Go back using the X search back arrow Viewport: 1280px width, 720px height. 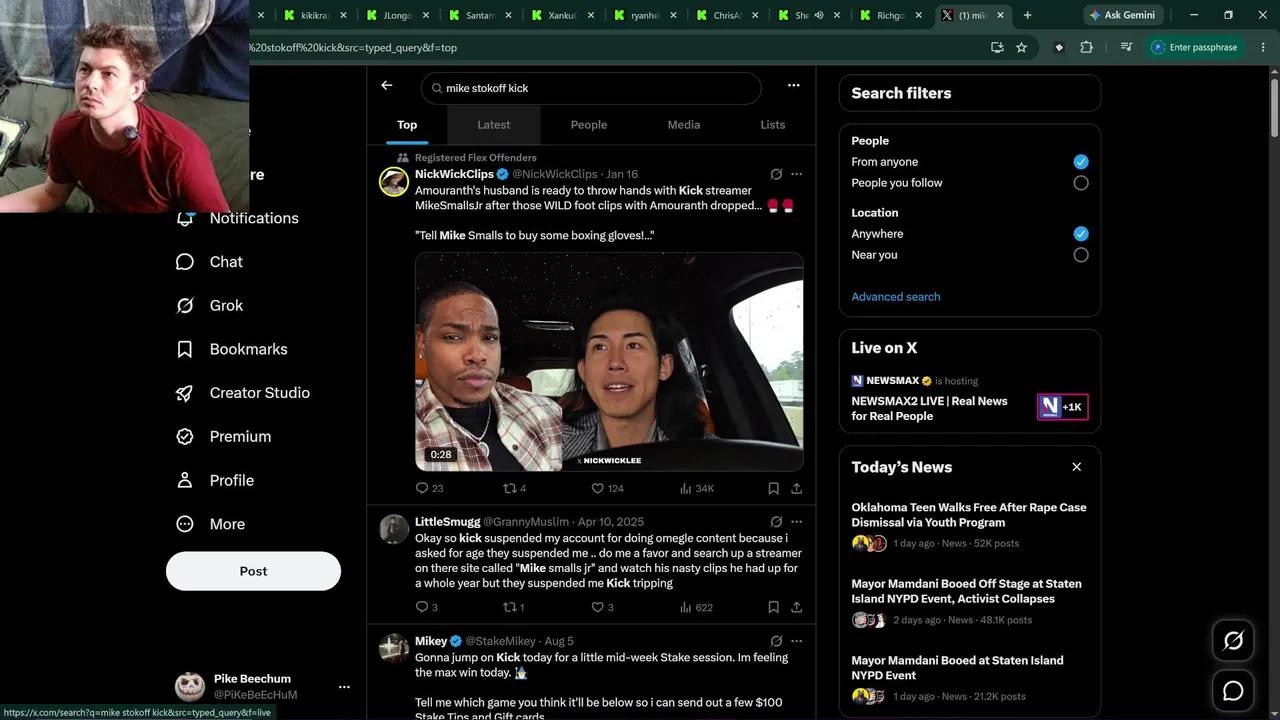[x=387, y=86]
